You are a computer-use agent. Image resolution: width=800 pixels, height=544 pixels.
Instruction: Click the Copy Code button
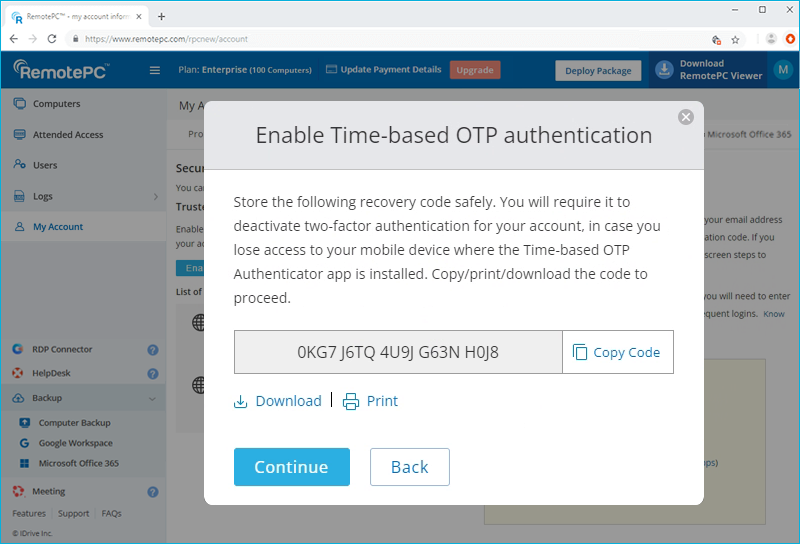617,352
